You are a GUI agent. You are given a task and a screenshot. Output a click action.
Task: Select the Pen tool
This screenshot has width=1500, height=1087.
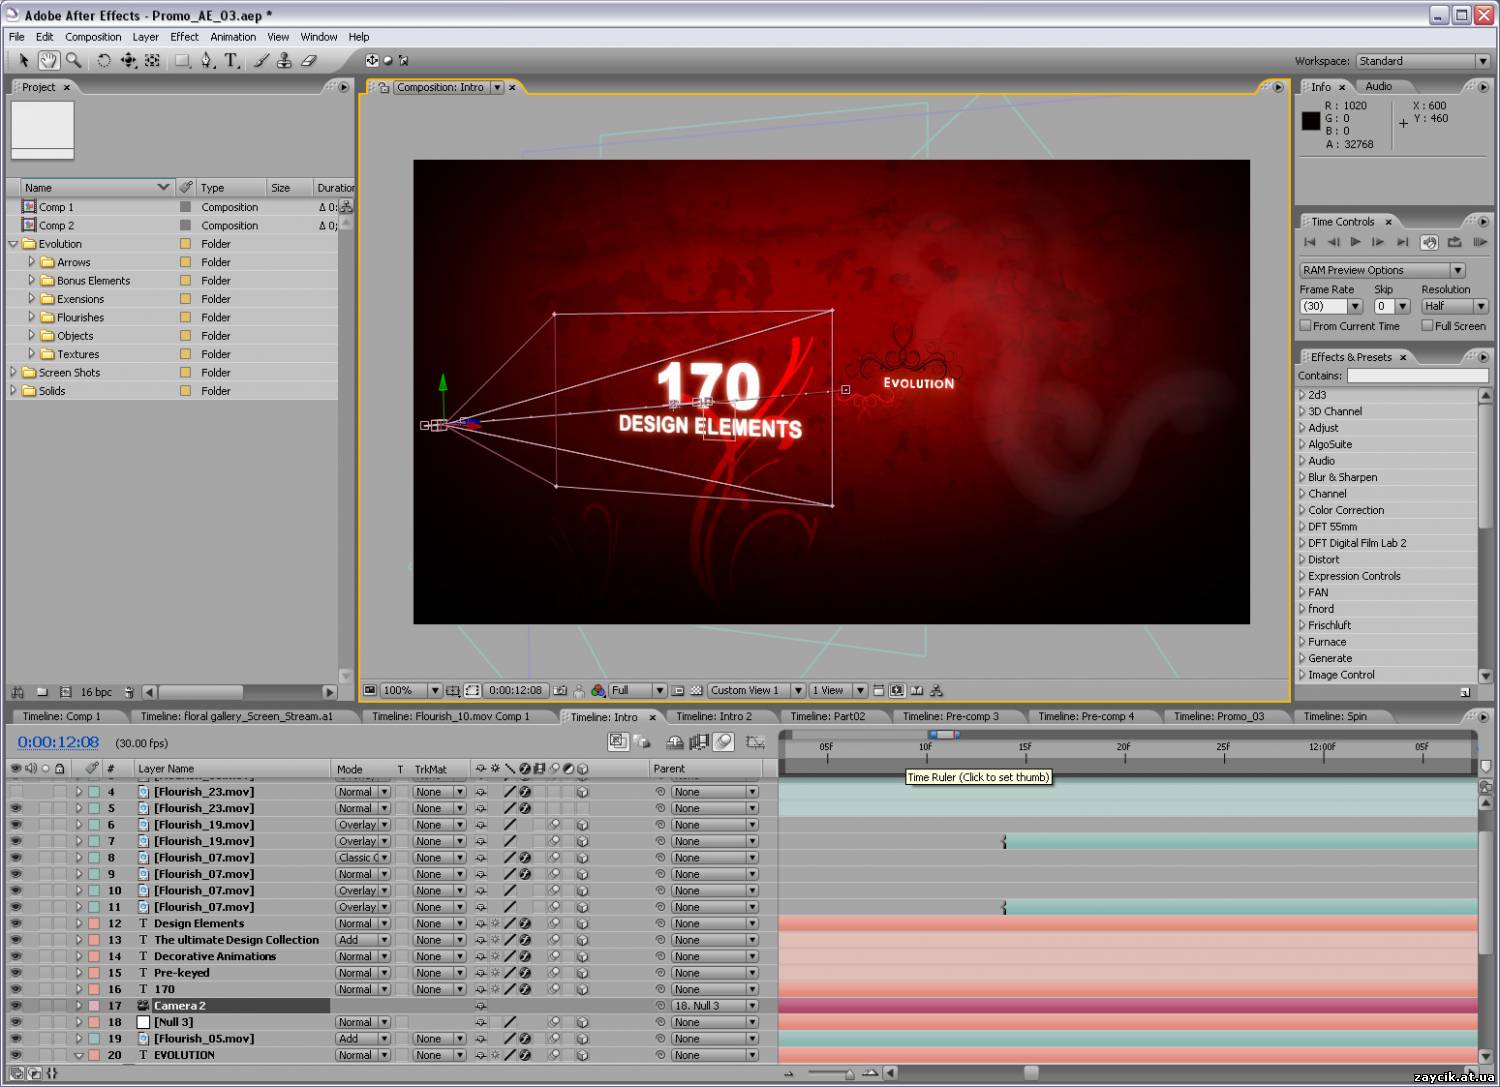pyautogui.click(x=207, y=61)
